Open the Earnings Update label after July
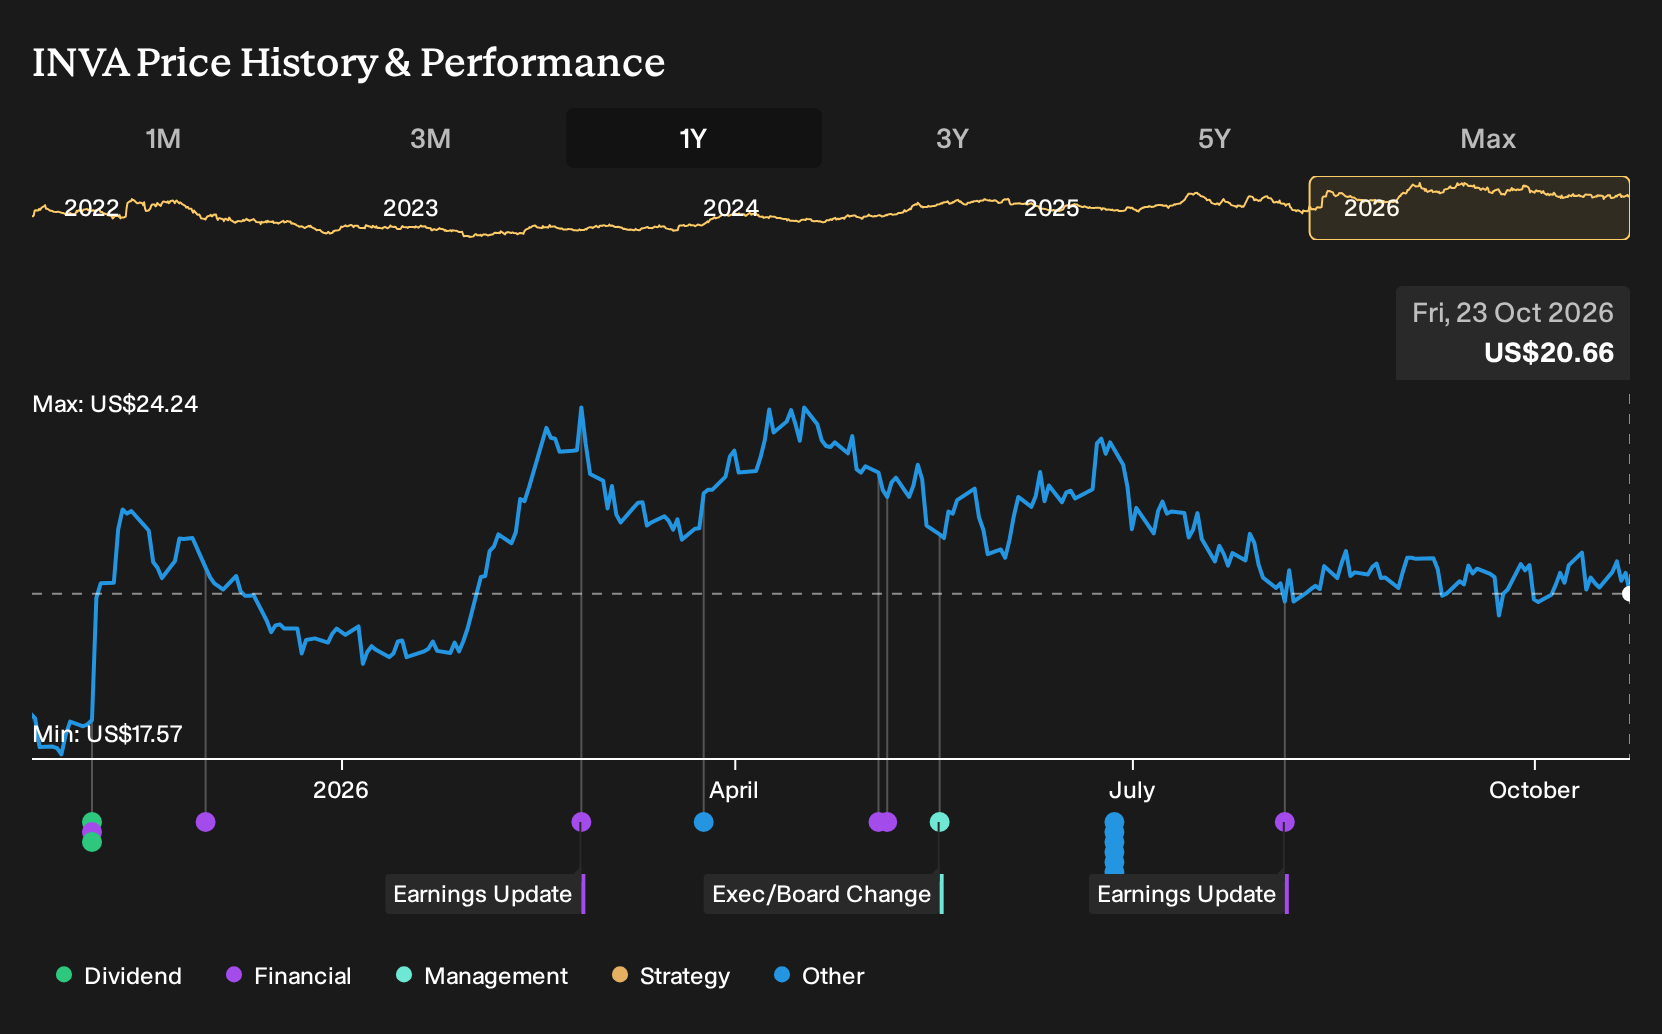 pyautogui.click(x=1189, y=894)
